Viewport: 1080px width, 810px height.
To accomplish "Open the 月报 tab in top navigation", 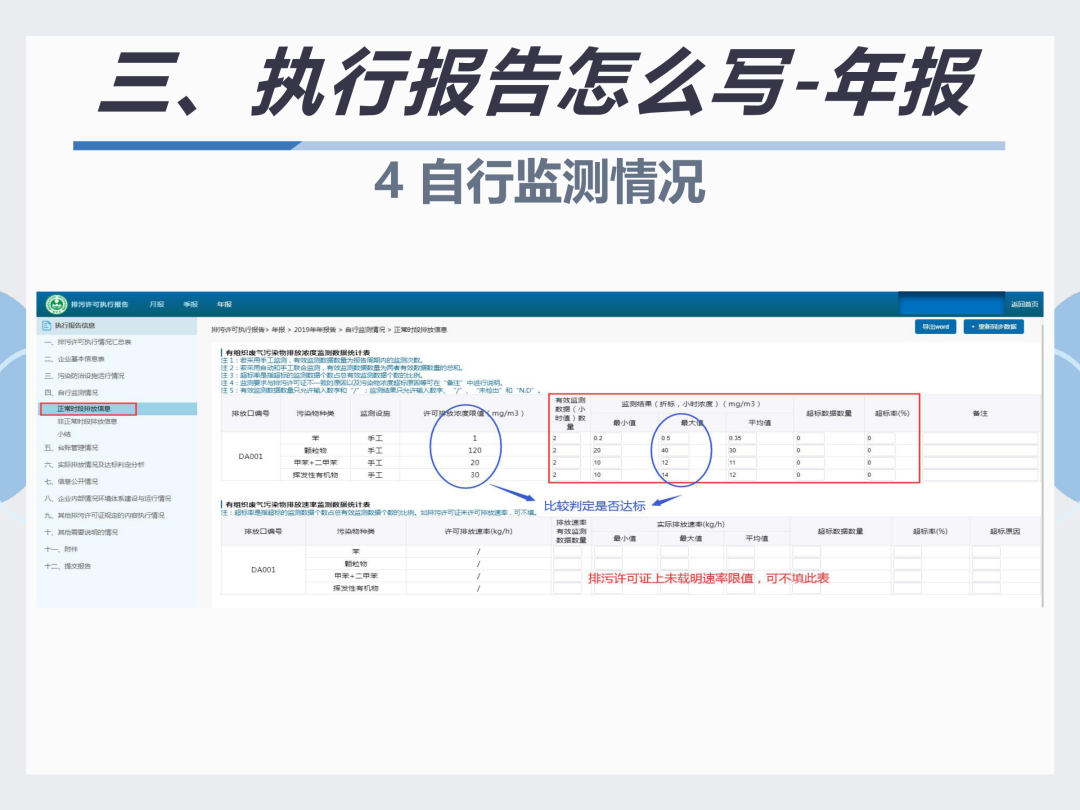I will point(157,304).
